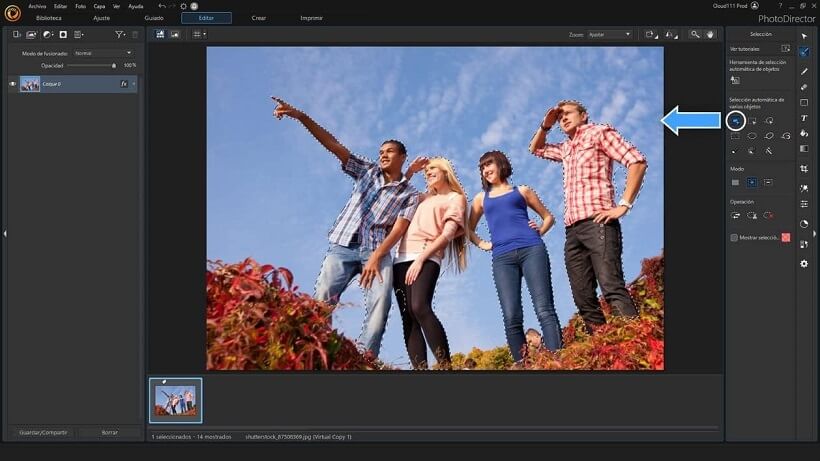
Task: Click the clear selection red X icon
Action: tap(769, 215)
